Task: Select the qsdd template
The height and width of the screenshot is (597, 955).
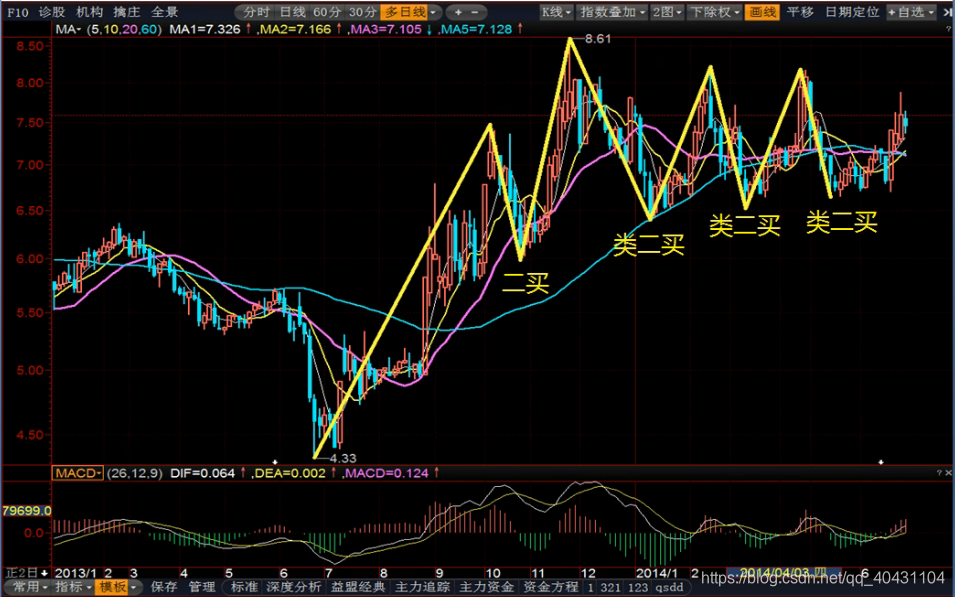Action: (669, 587)
